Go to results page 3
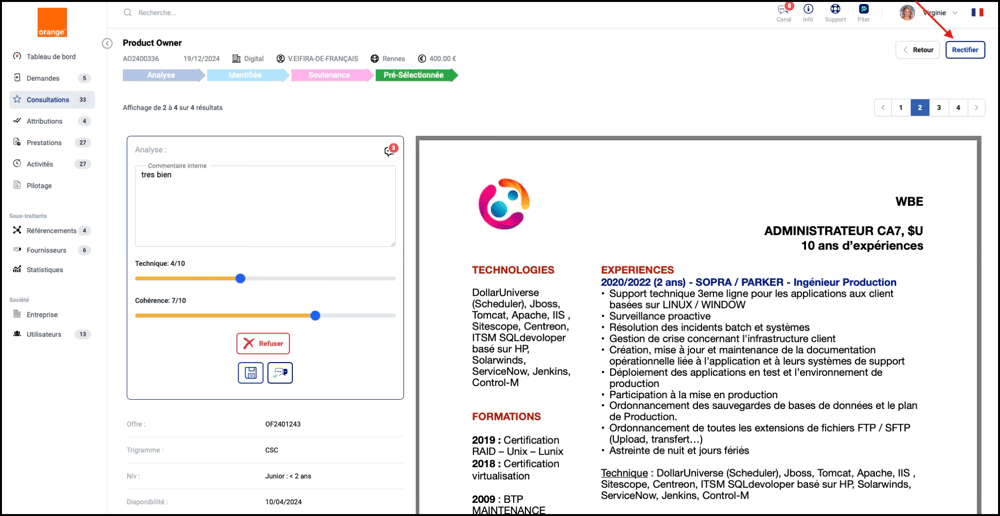 [939, 108]
